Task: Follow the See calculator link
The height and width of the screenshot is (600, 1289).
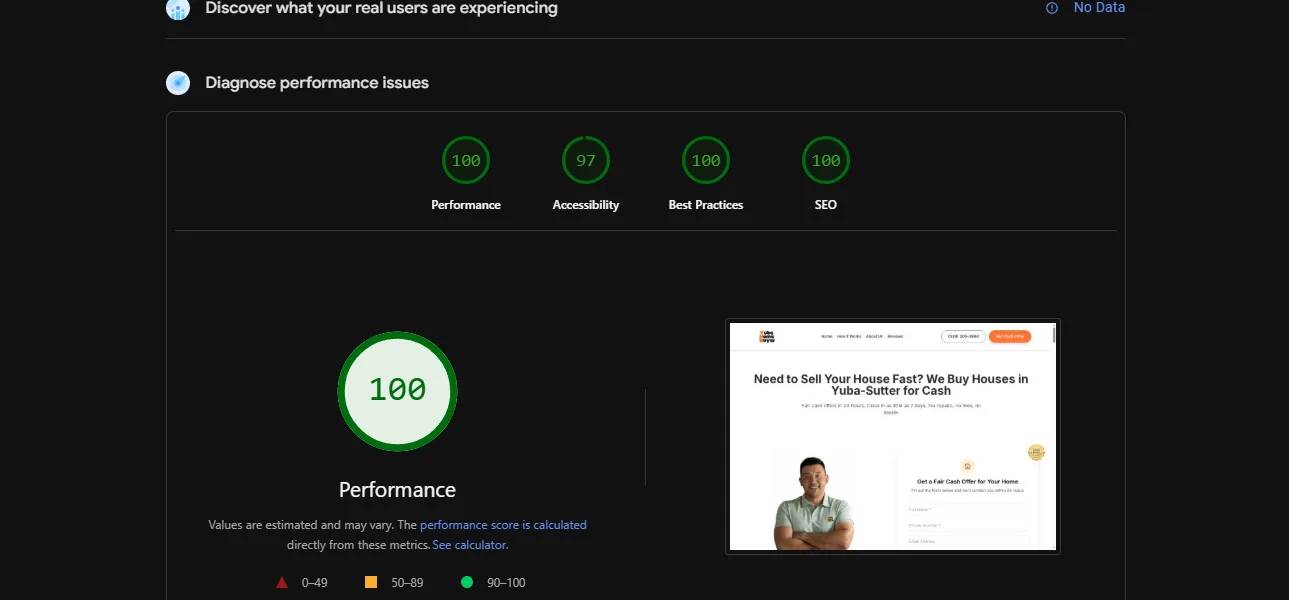Action: tap(470, 545)
